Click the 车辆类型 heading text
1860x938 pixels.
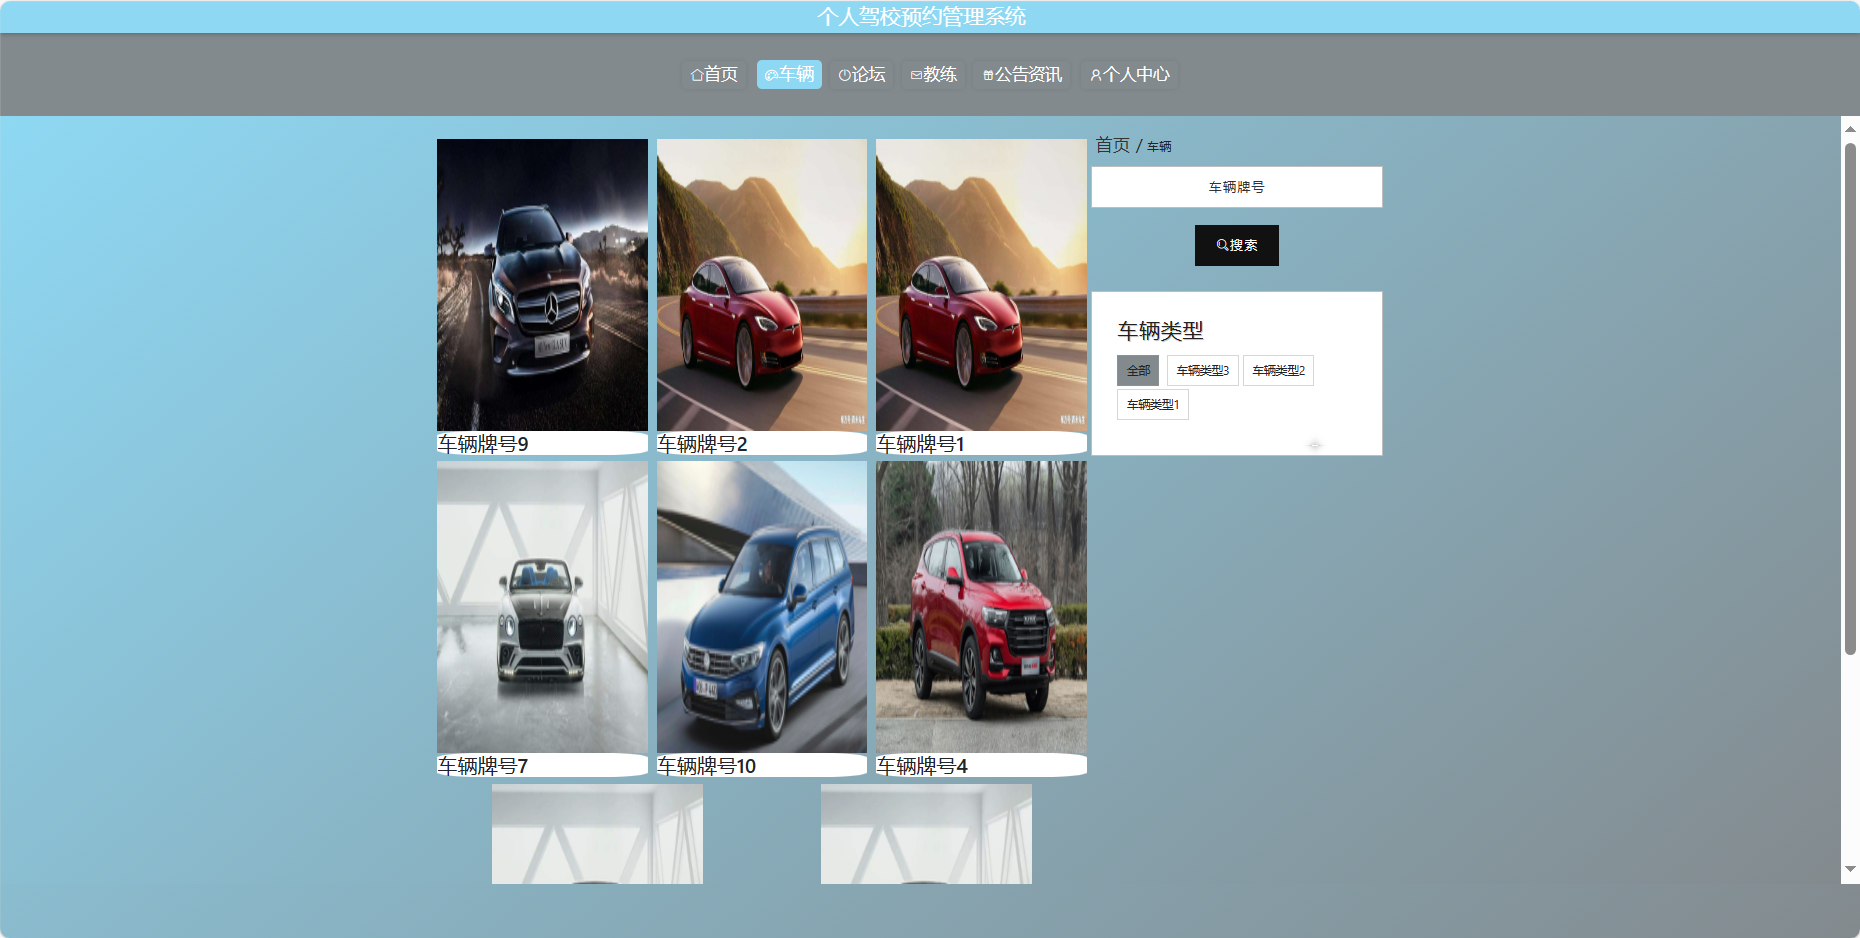(x=1160, y=331)
